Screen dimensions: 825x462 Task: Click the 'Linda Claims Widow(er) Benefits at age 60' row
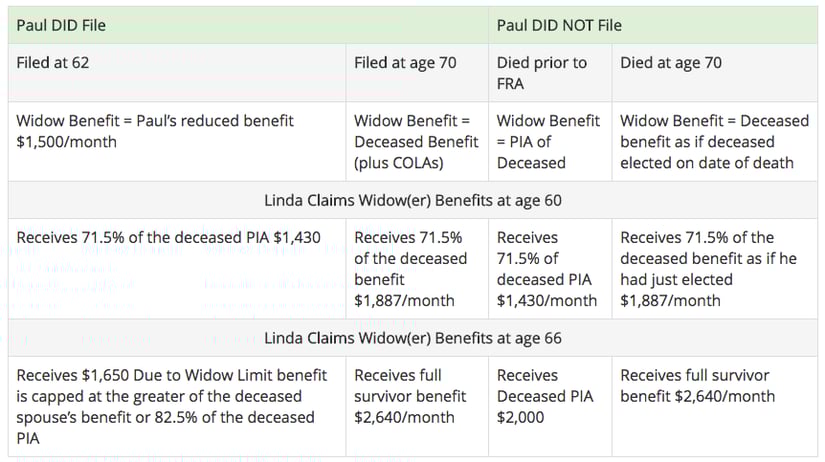pos(412,200)
